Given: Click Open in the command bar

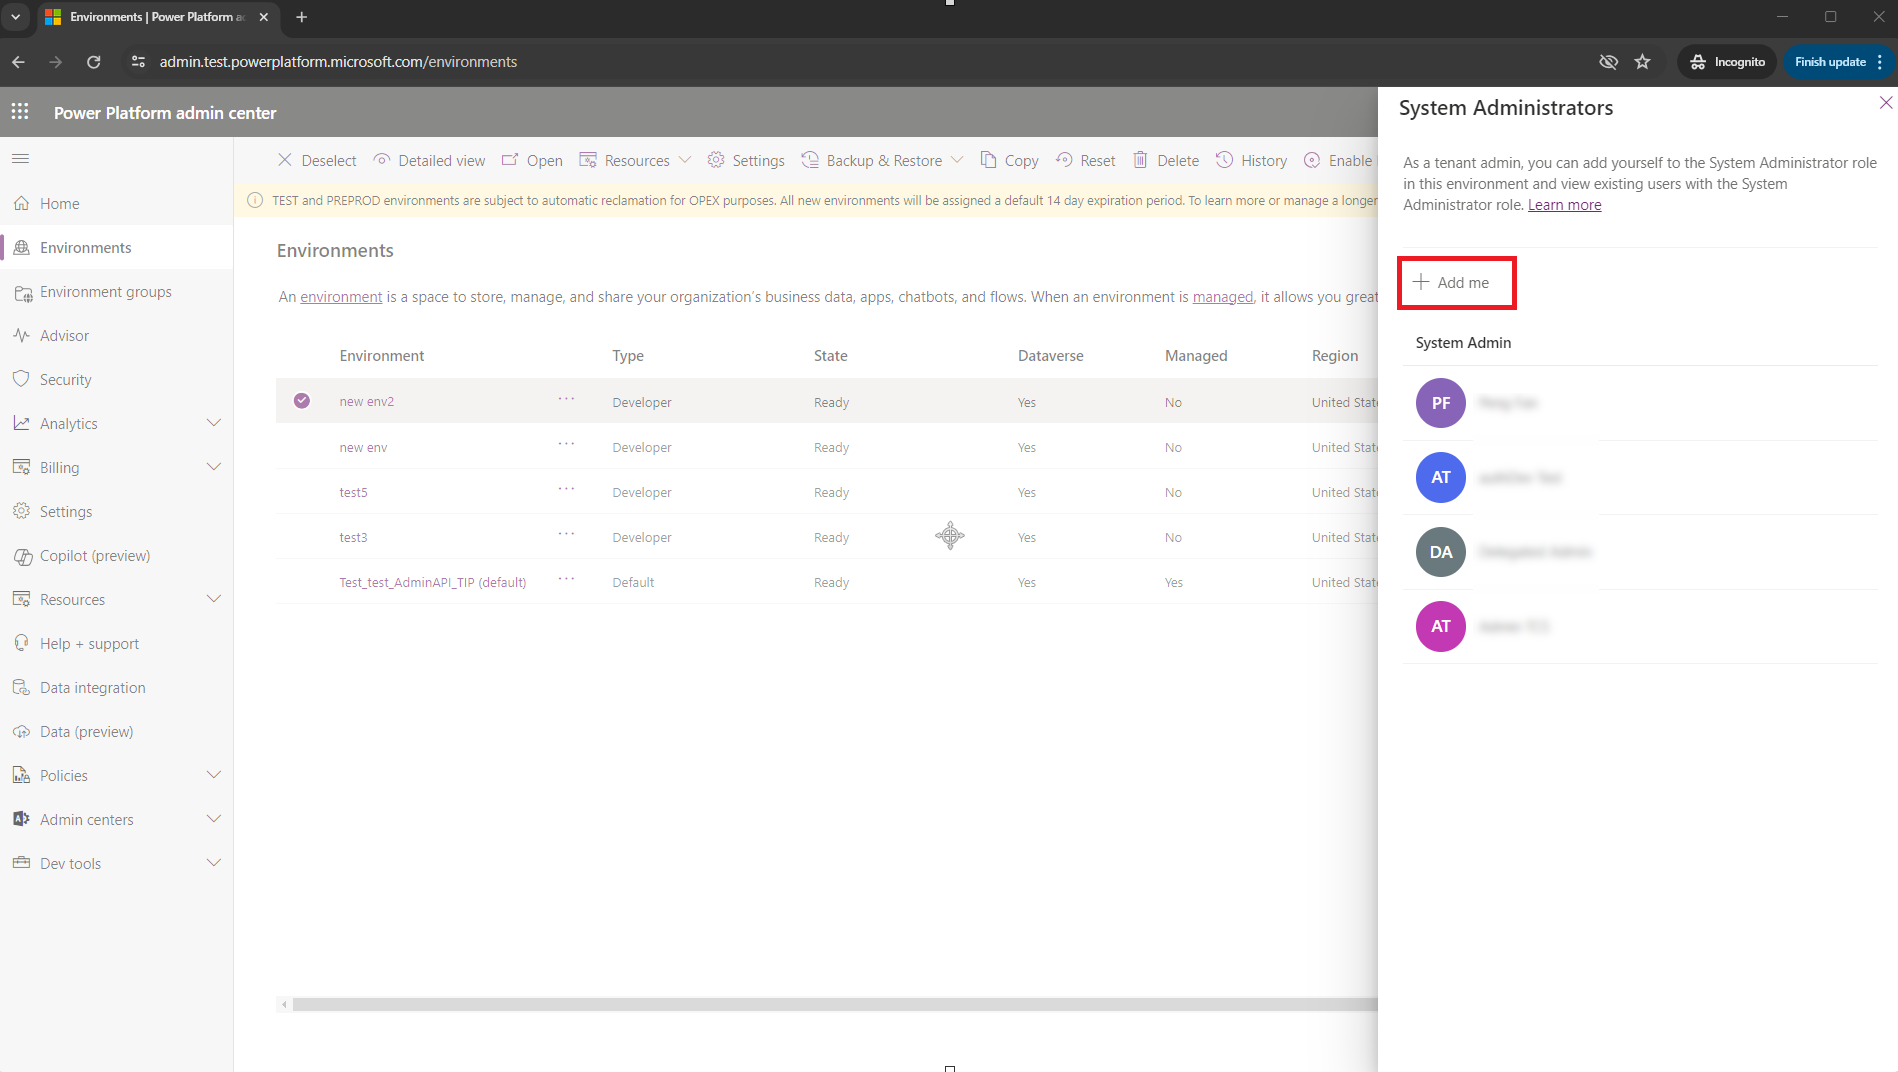Looking at the screenshot, I should tap(532, 160).
